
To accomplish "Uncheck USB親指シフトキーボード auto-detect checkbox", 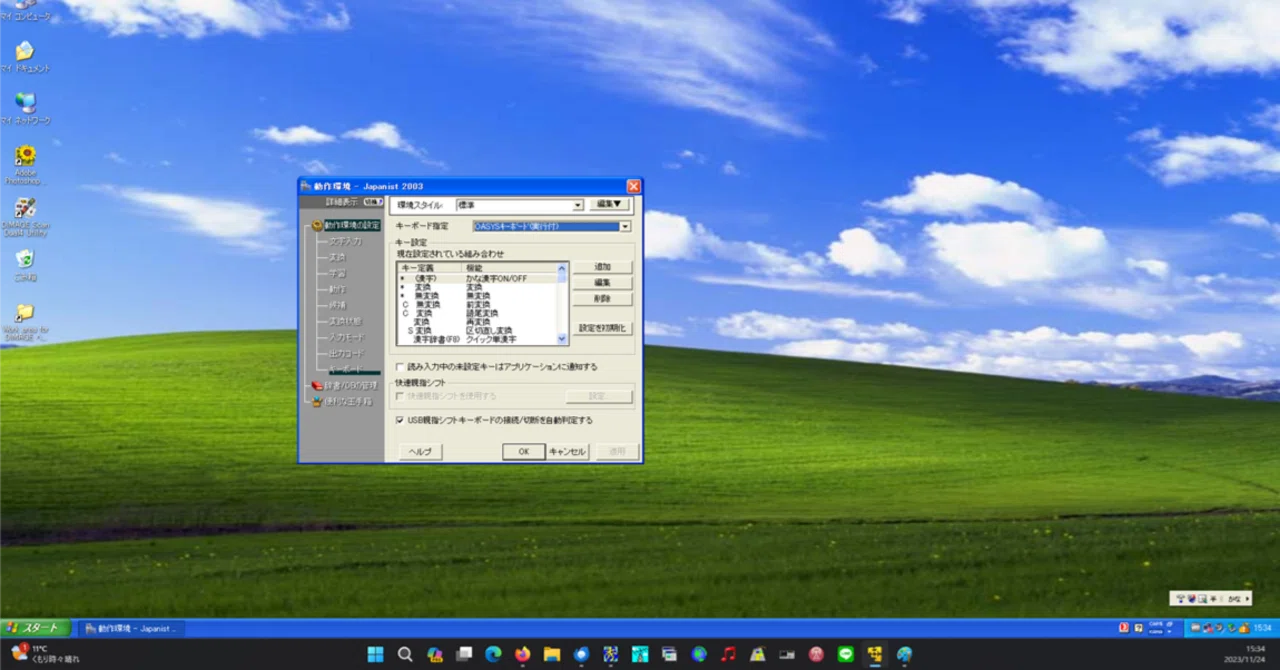I will [x=400, y=420].
